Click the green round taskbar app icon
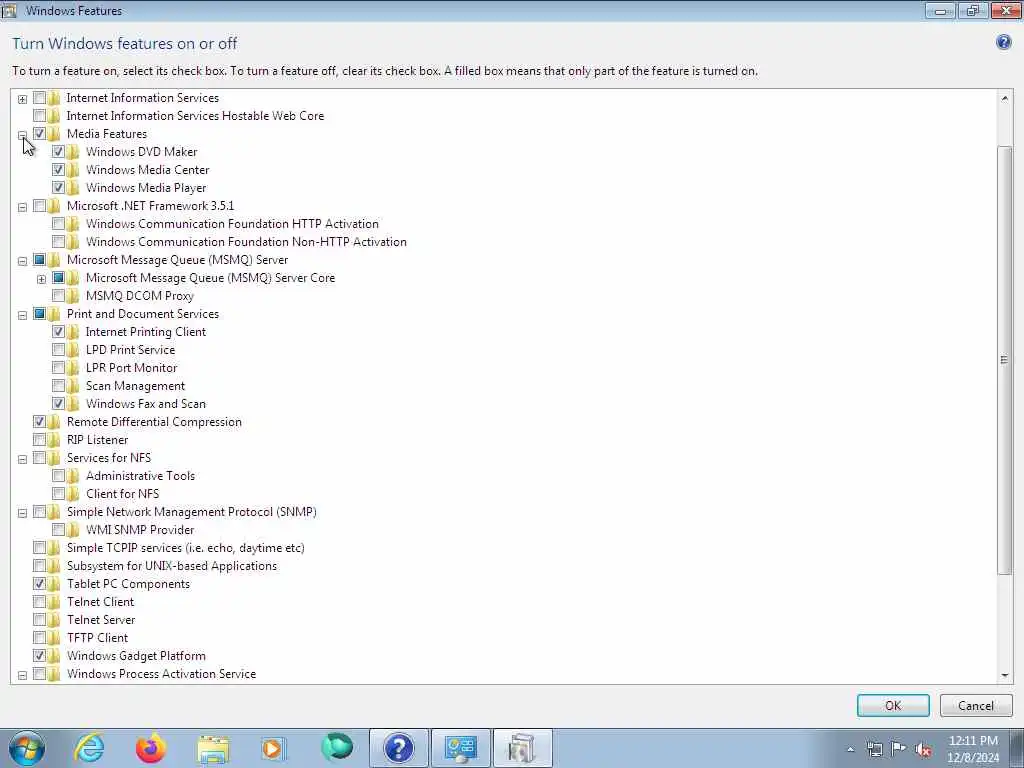Screen dimensions: 1024x768 point(336,747)
